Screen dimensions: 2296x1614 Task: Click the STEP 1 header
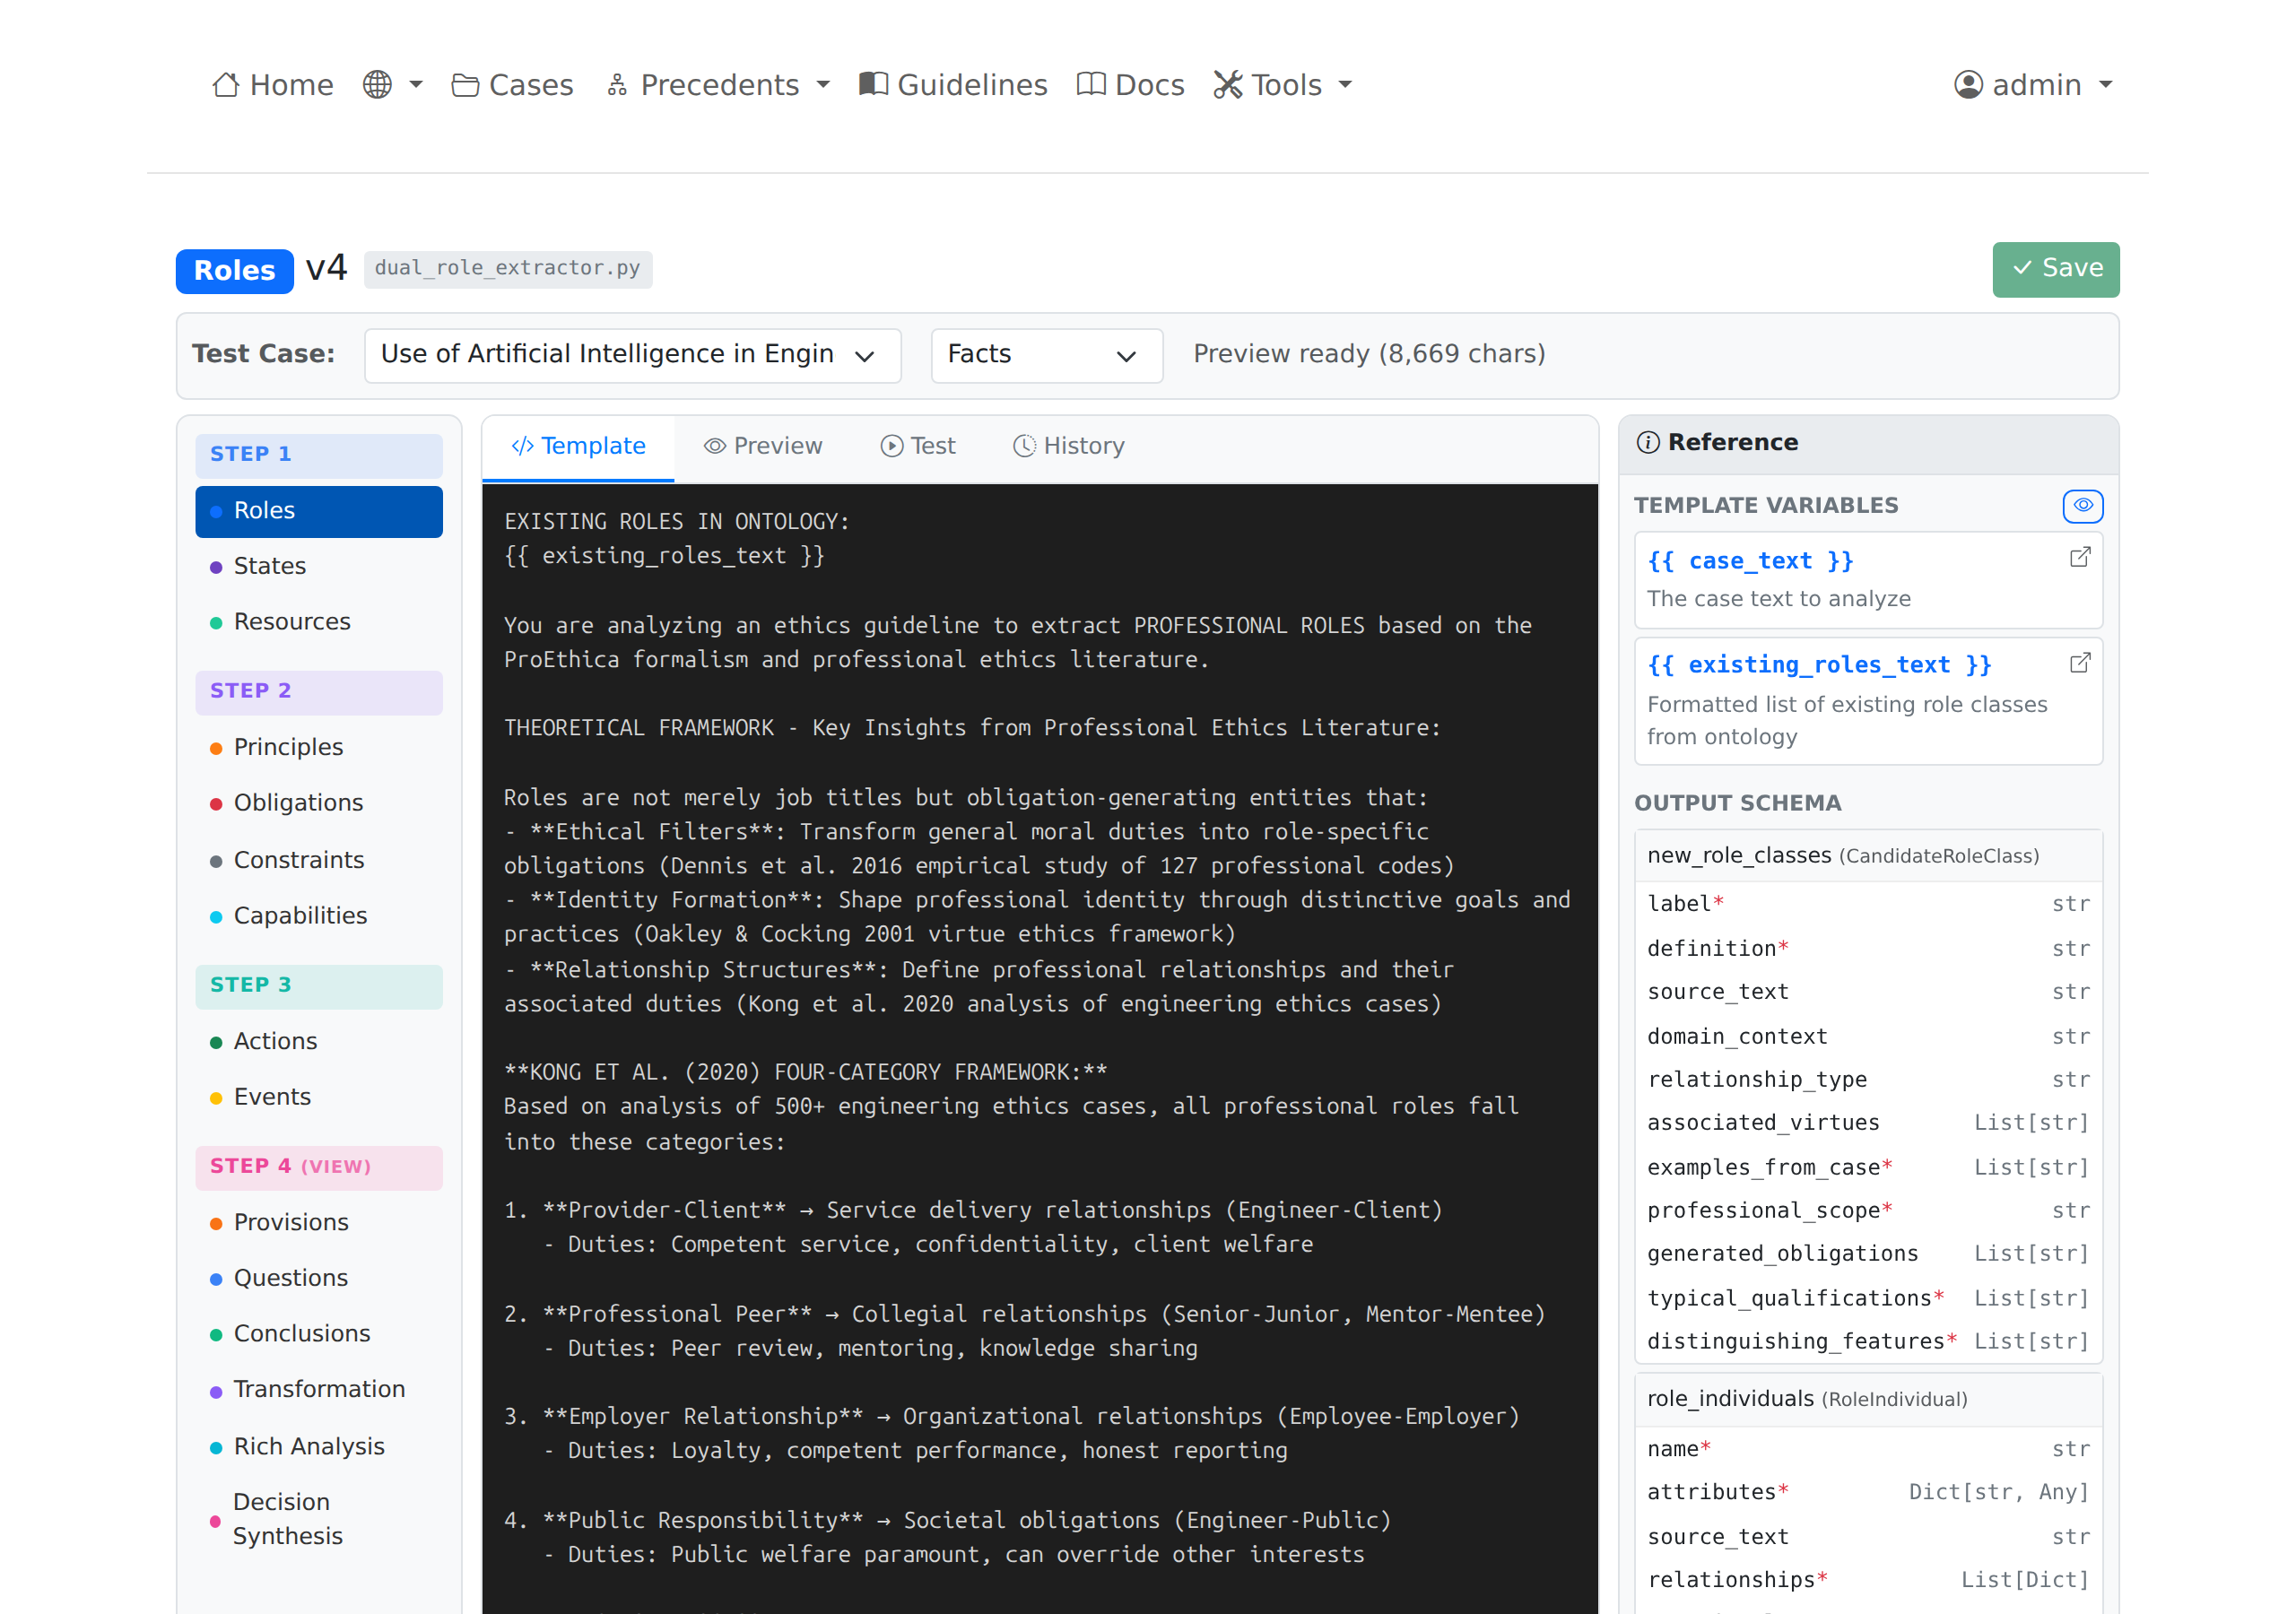coord(319,455)
